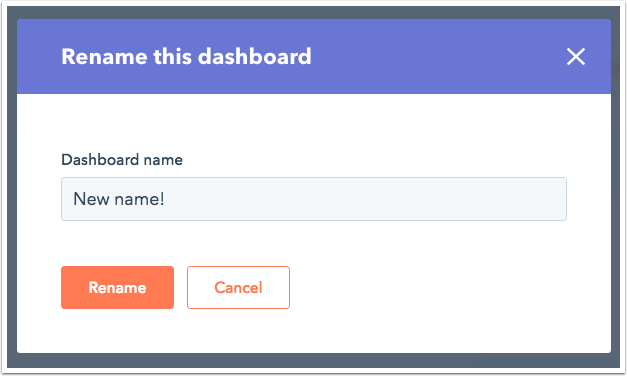Viewport: 627px width, 376px height.
Task: Dismiss dialog using outlined Cancel button
Action: tap(238, 287)
